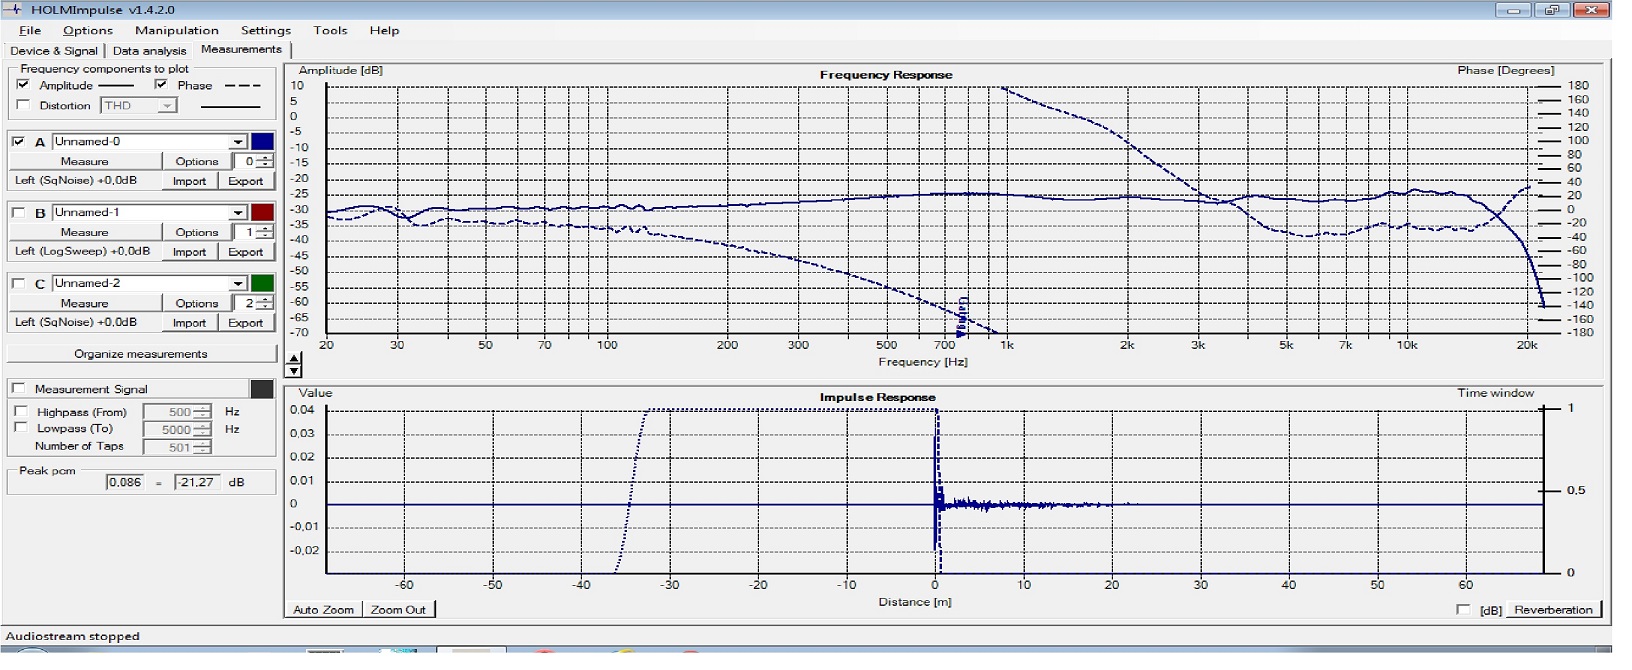Screen dimensions: 1632x670
Task: Click Organize measurements button
Action: coord(141,354)
